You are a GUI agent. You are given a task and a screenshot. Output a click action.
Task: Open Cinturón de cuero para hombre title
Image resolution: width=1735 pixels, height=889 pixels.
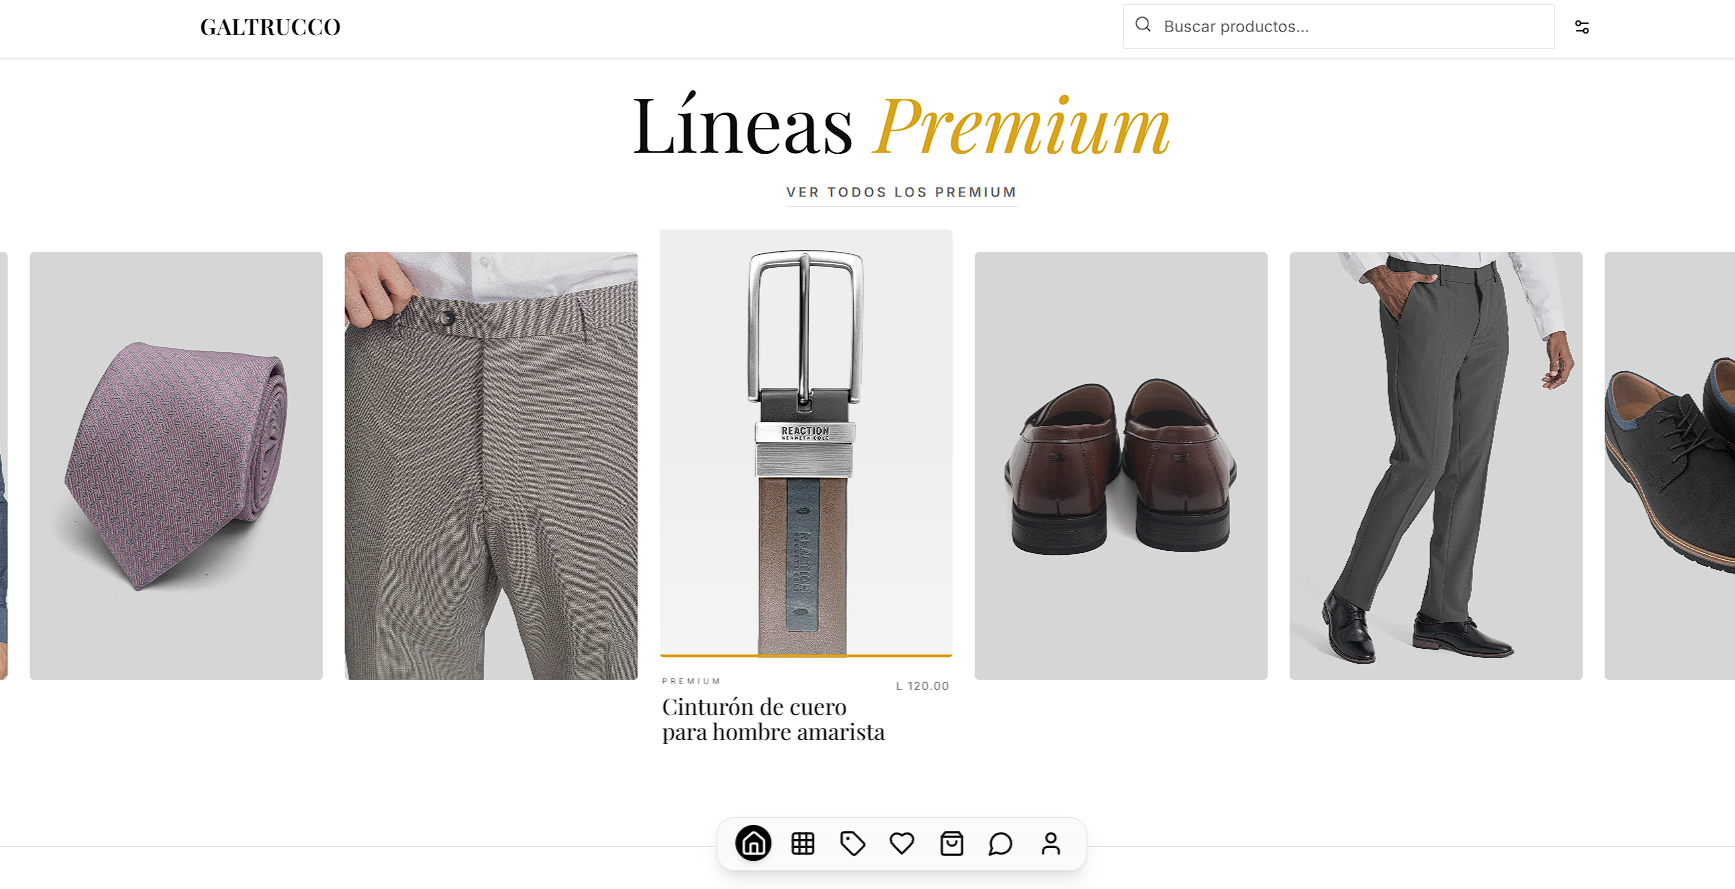click(773, 719)
